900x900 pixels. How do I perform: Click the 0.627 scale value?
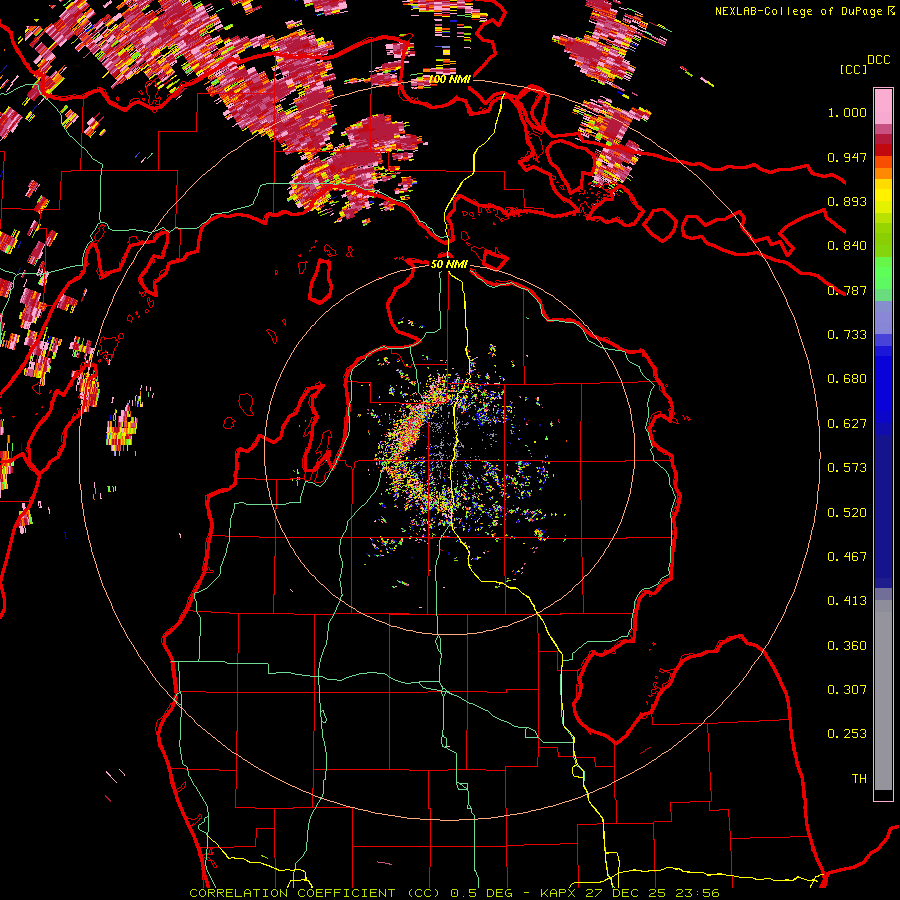point(847,424)
